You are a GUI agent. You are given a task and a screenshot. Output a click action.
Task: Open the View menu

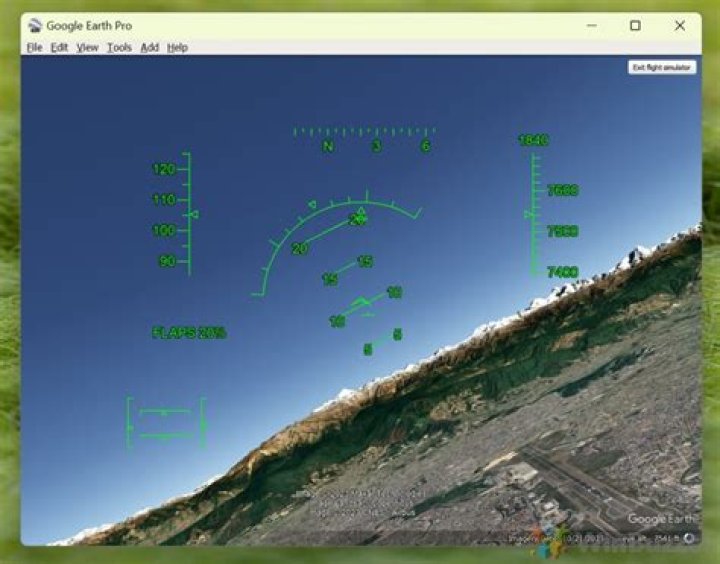[87, 47]
